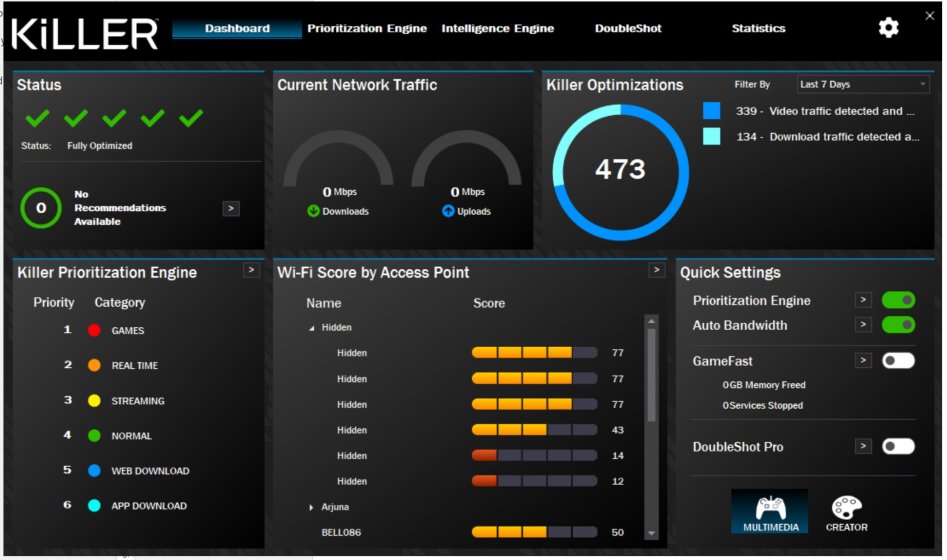Viewport: 947px width, 560px height.
Task: Disable the Prioritization Engine toggle
Action: [898, 300]
